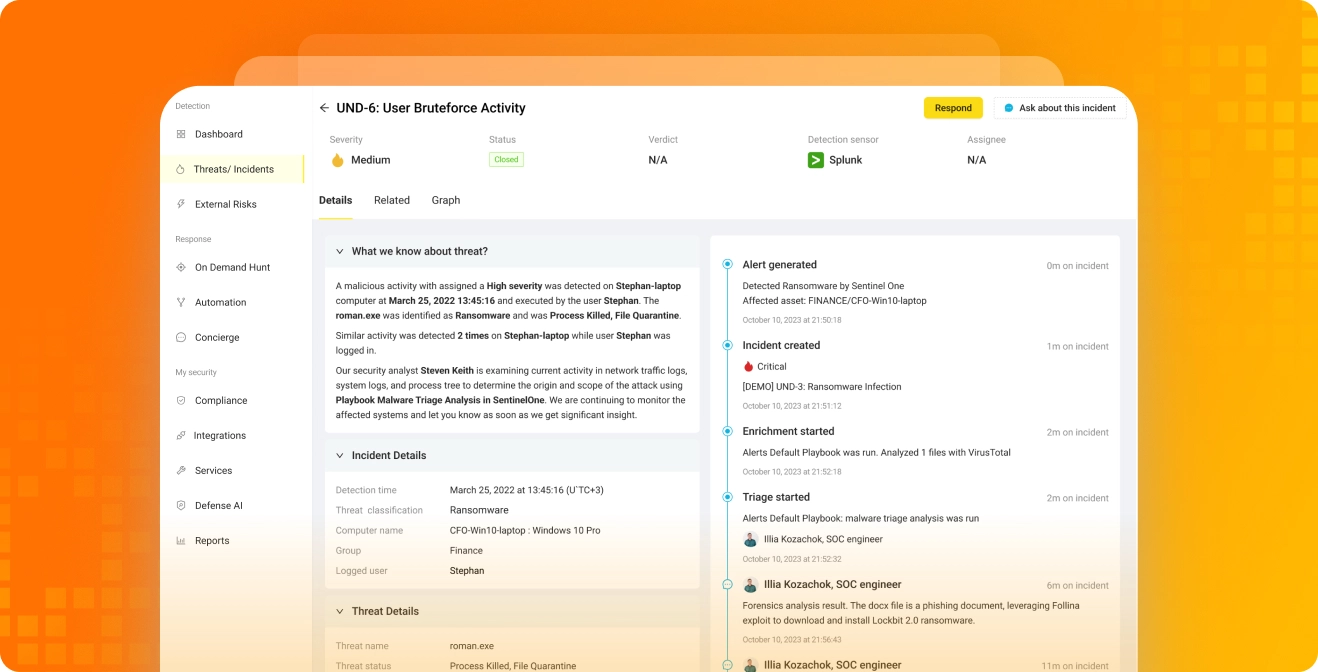Collapse the Threat Details section
The width and height of the screenshot is (1318, 672).
[340, 611]
